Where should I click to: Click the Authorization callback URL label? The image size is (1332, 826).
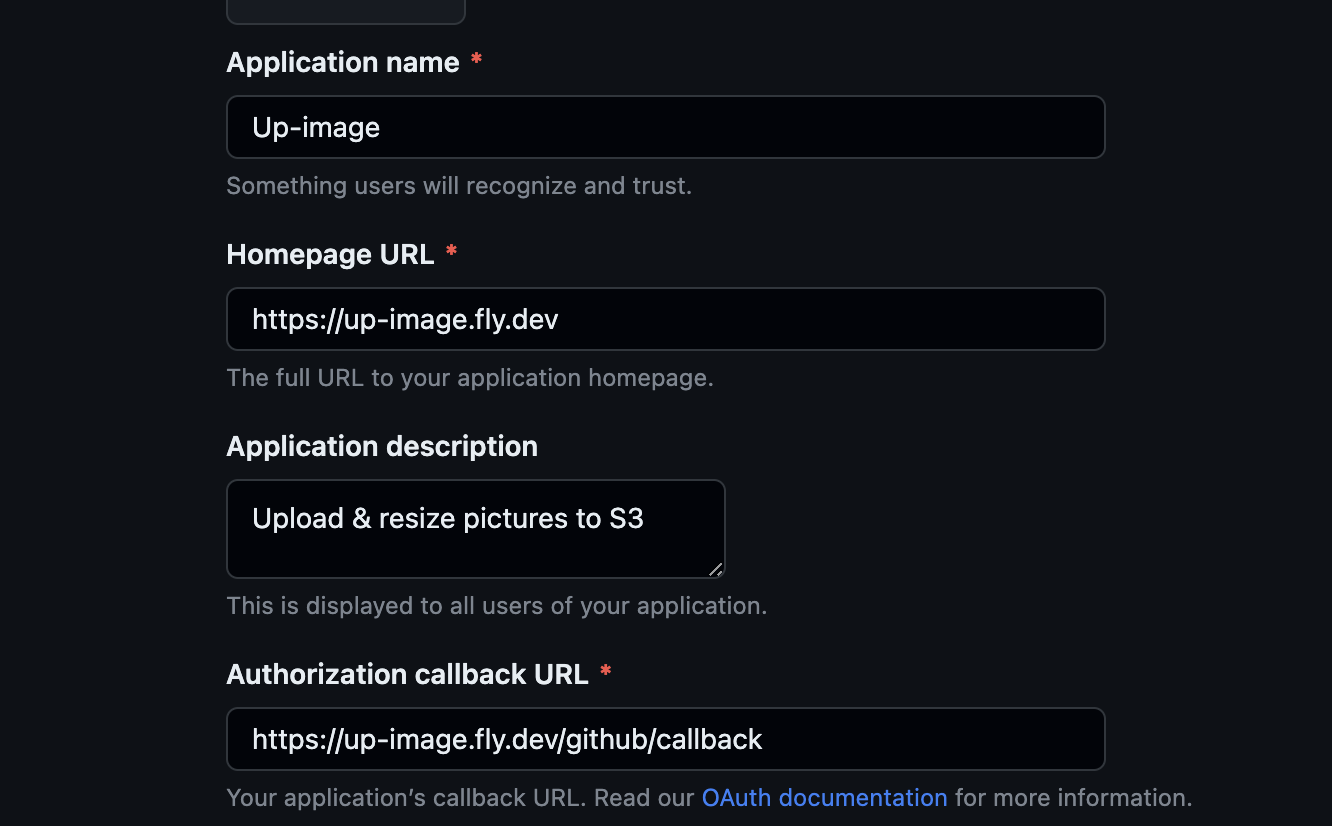[407, 674]
